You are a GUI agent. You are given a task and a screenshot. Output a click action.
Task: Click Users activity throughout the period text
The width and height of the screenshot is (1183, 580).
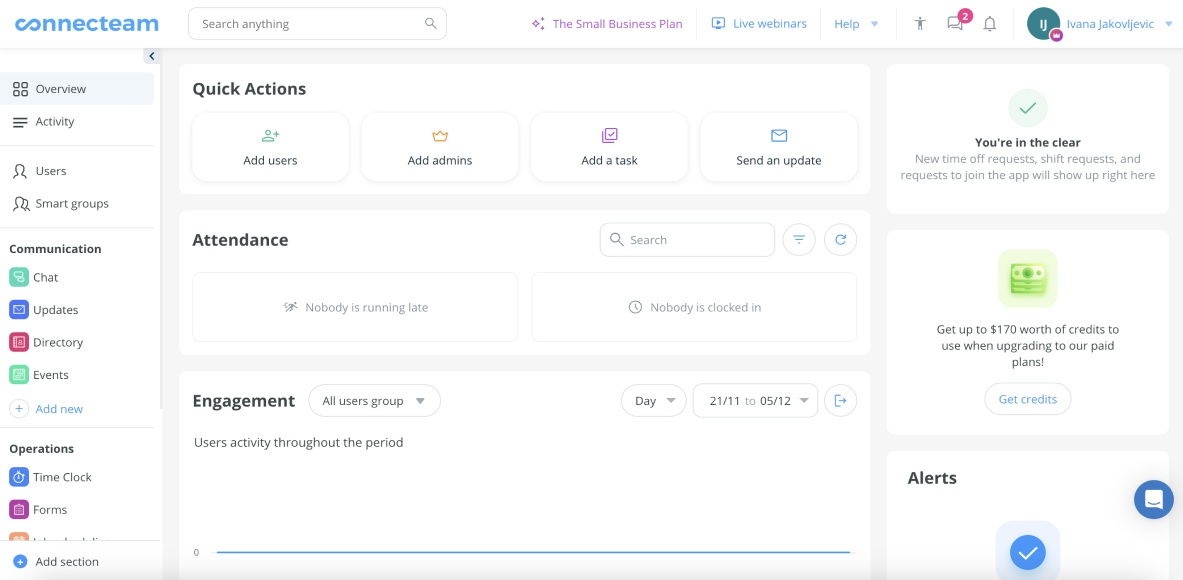[299, 442]
